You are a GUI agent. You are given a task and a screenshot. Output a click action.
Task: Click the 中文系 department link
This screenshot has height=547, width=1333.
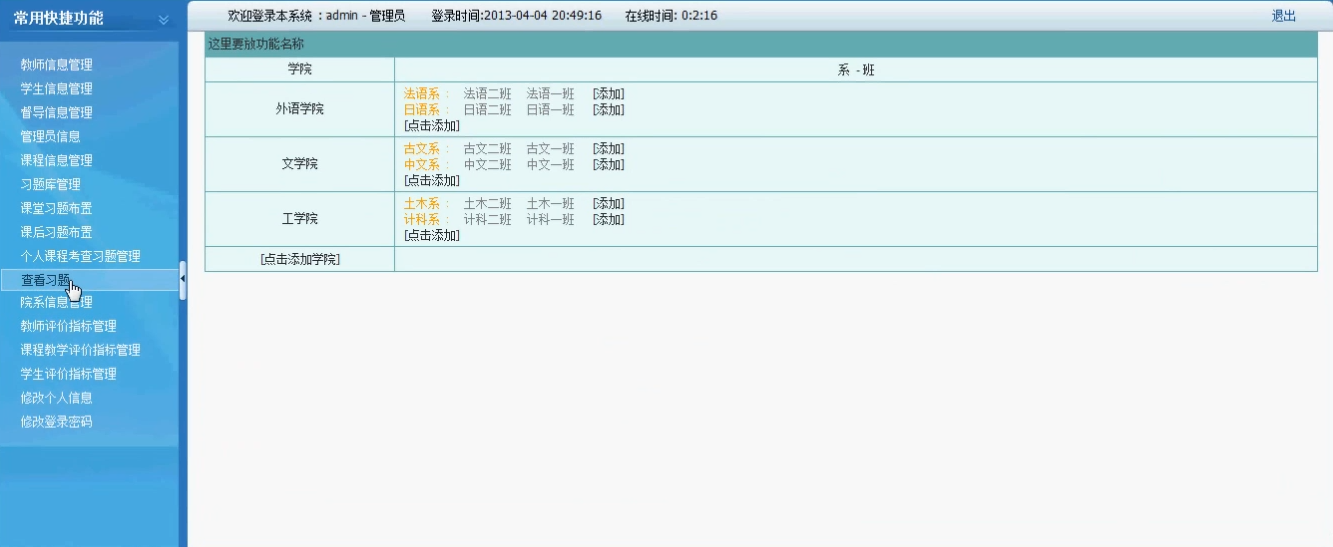tap(422, 165)
